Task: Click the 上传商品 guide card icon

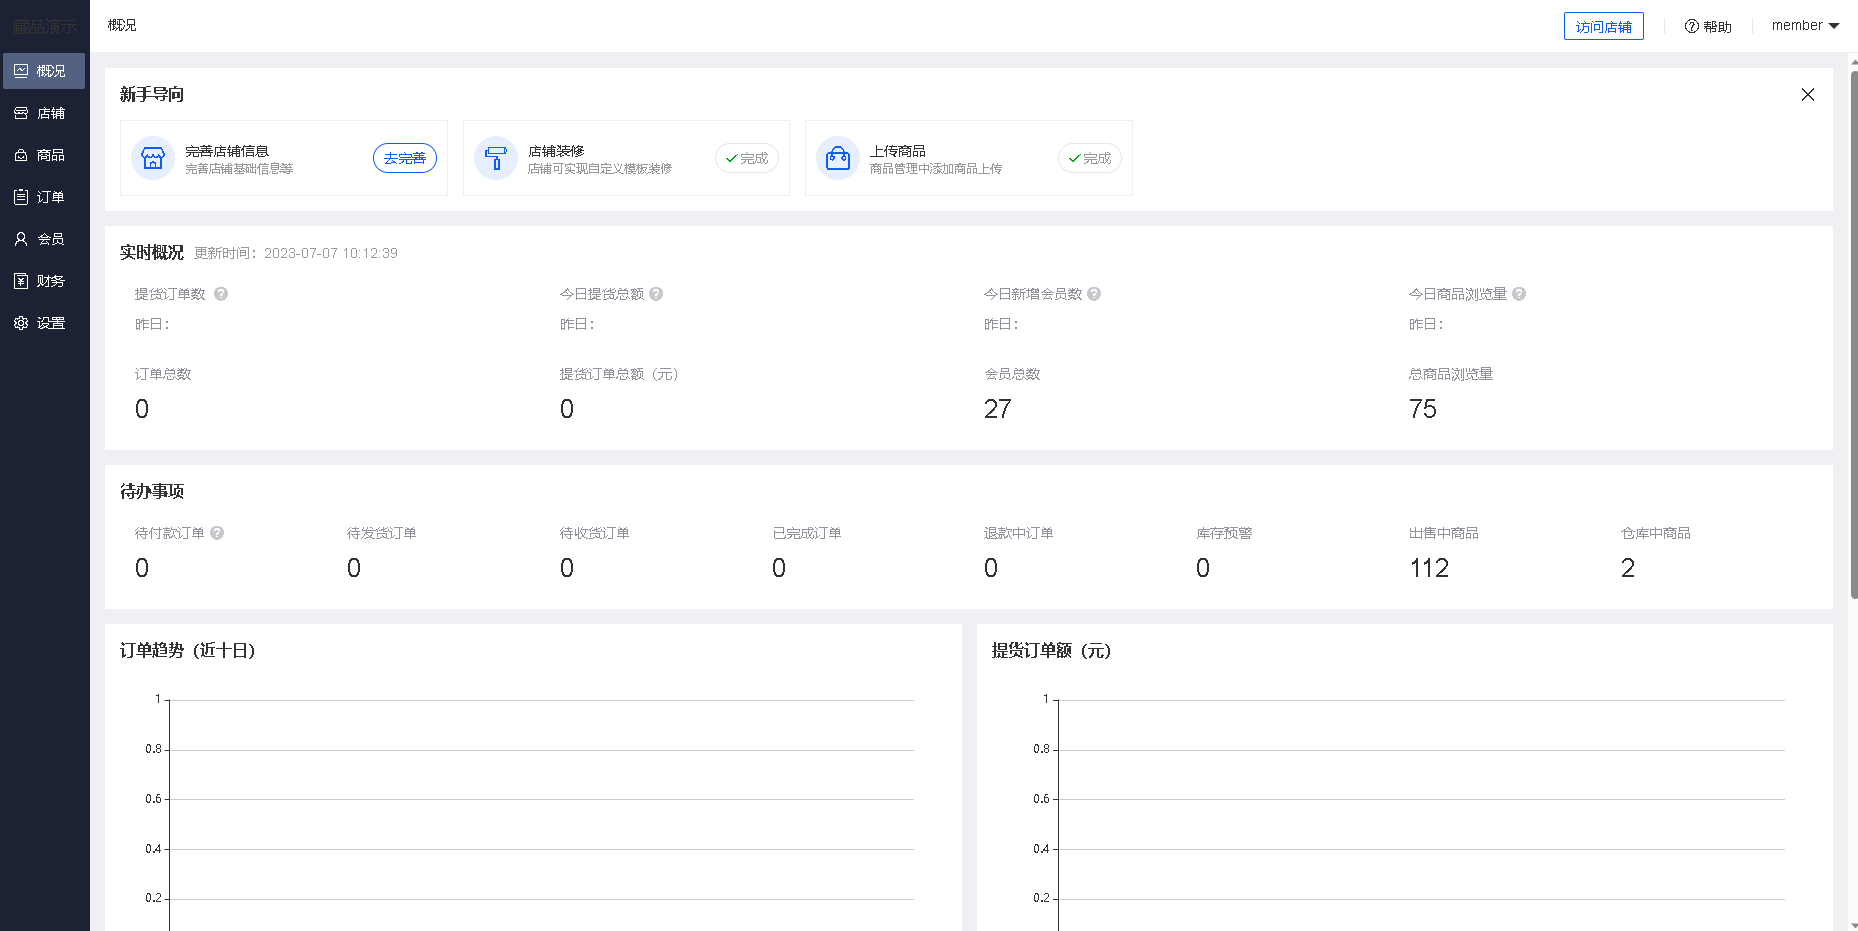Action: [838, 158]
